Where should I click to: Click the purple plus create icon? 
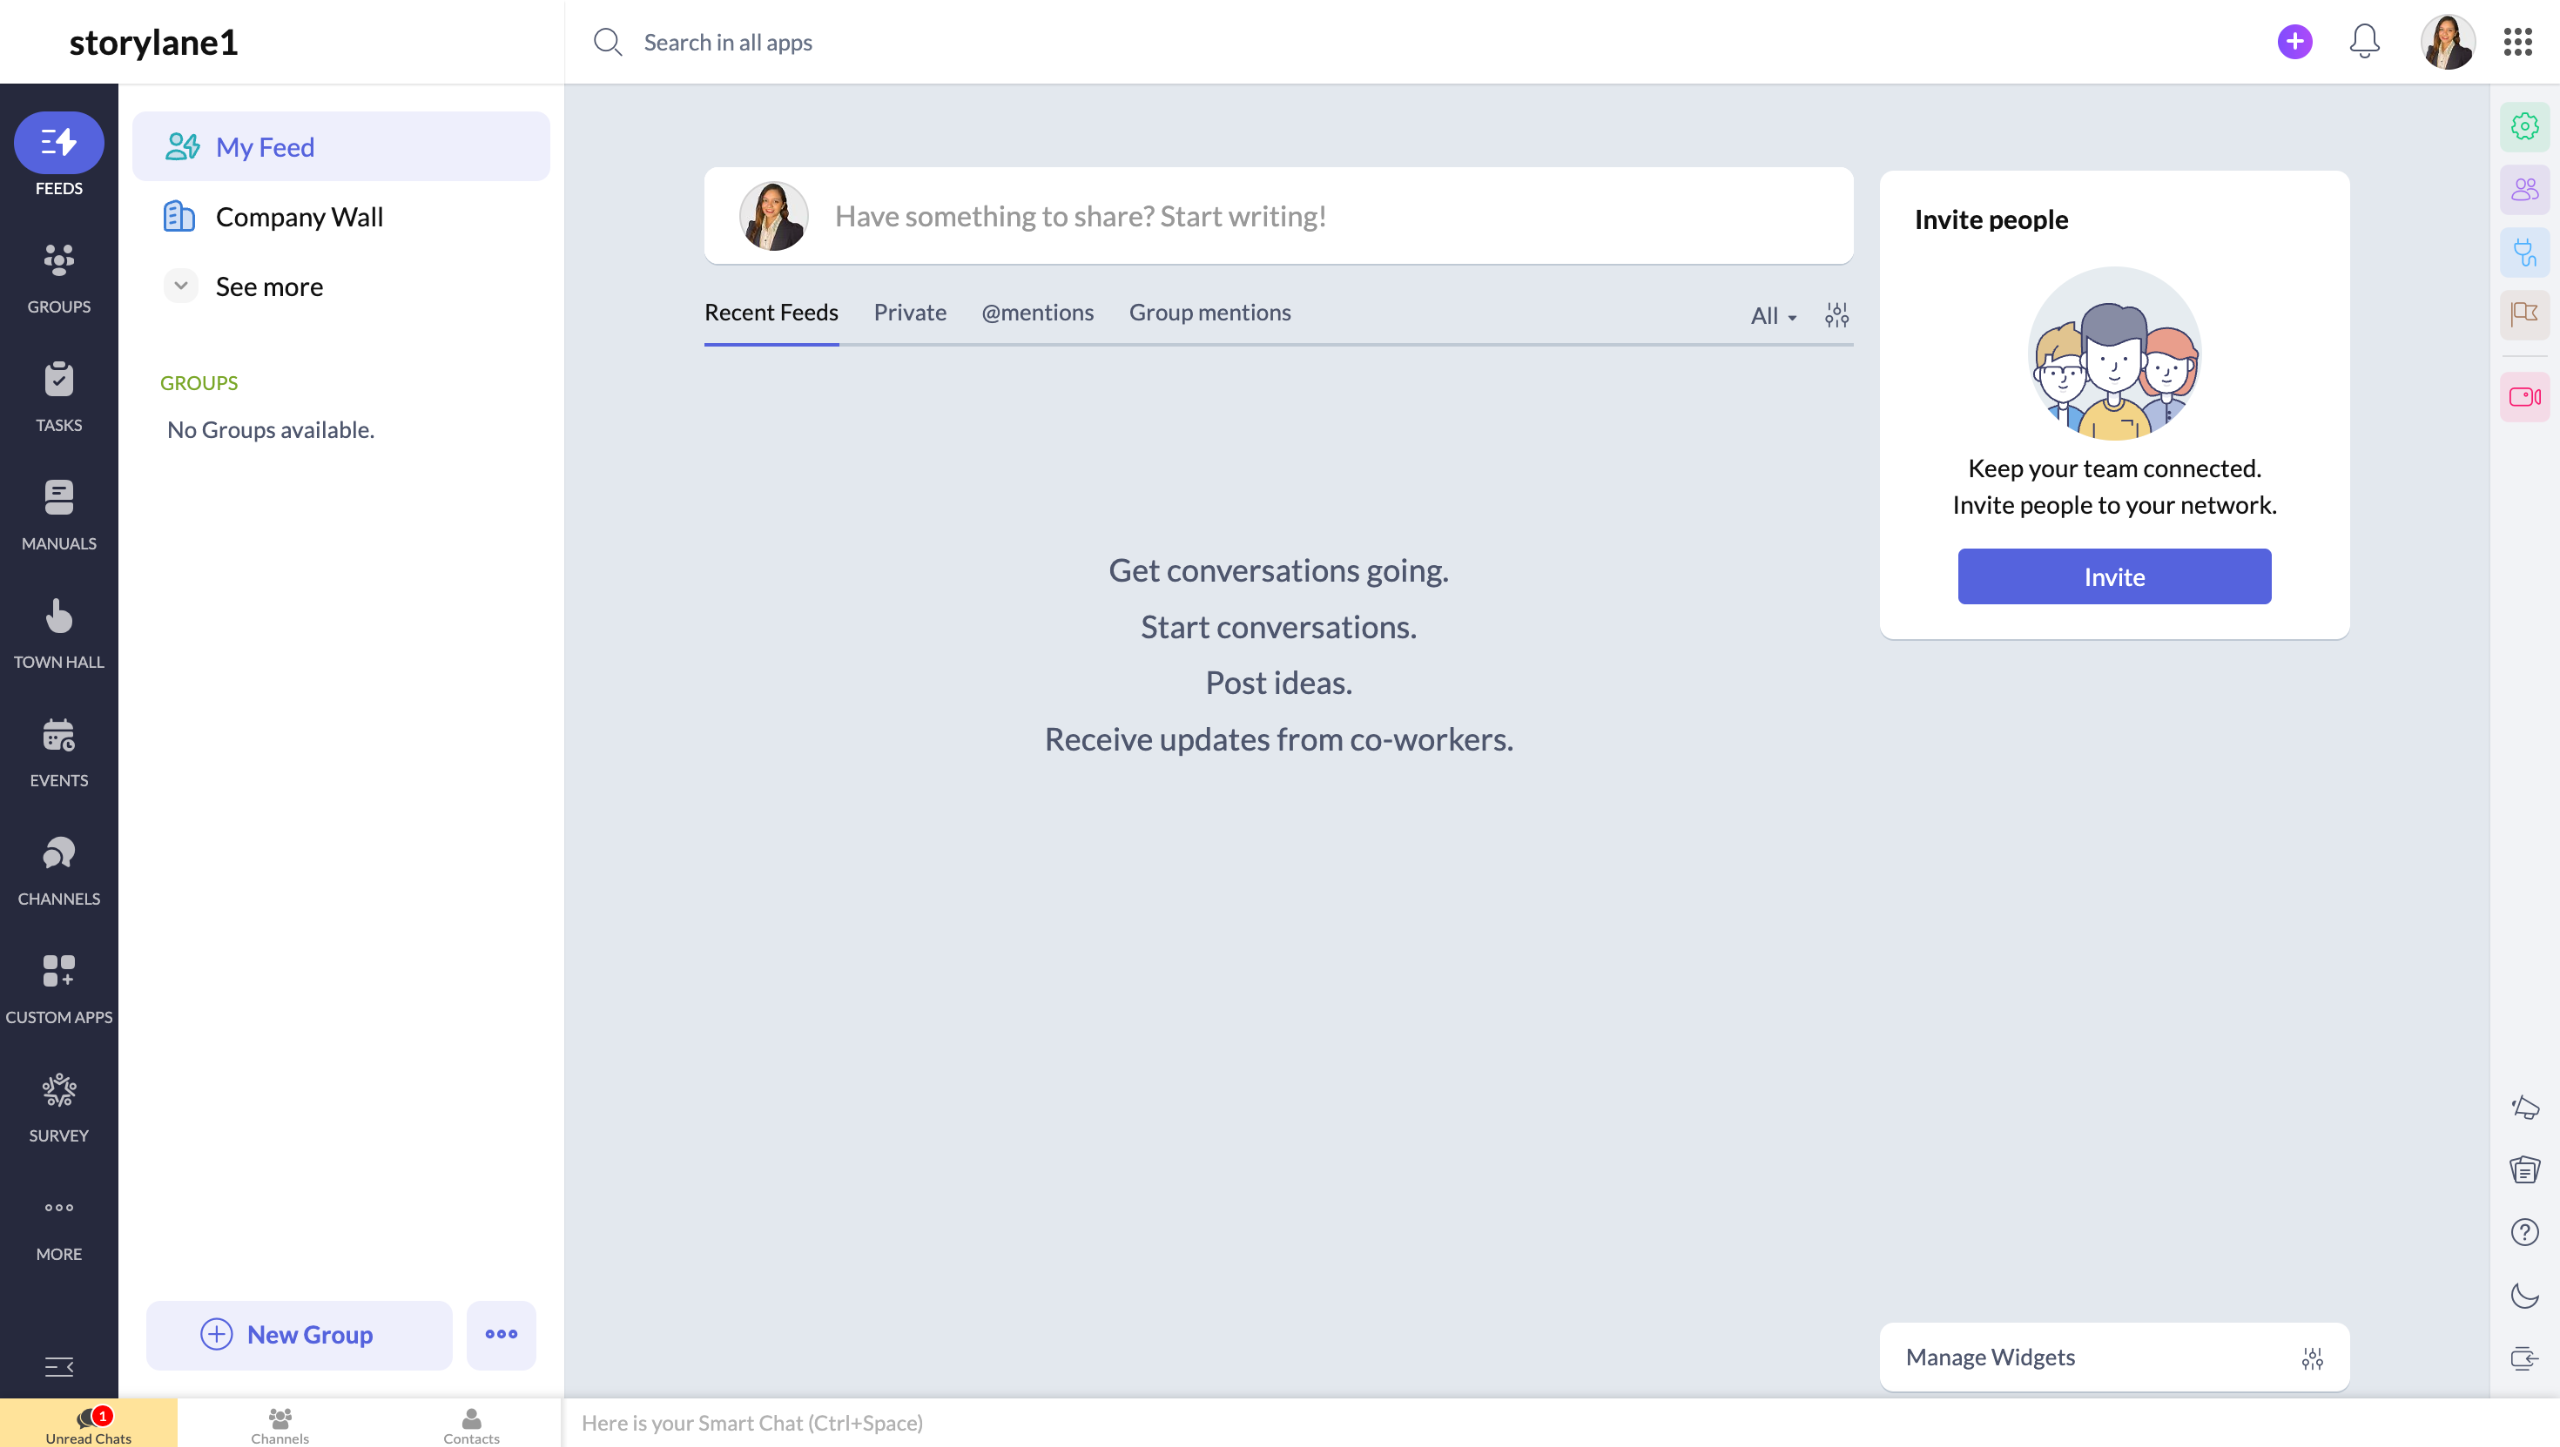point(2294,42)
